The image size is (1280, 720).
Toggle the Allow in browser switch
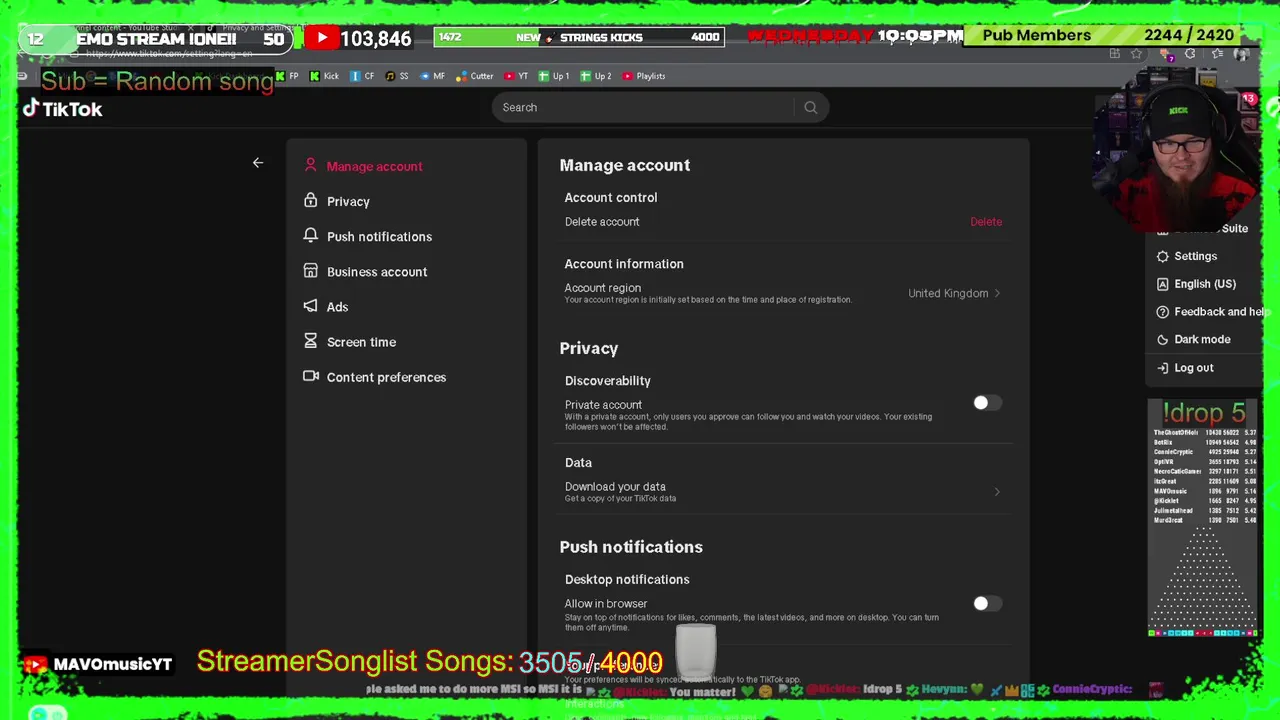coord(986,603)
